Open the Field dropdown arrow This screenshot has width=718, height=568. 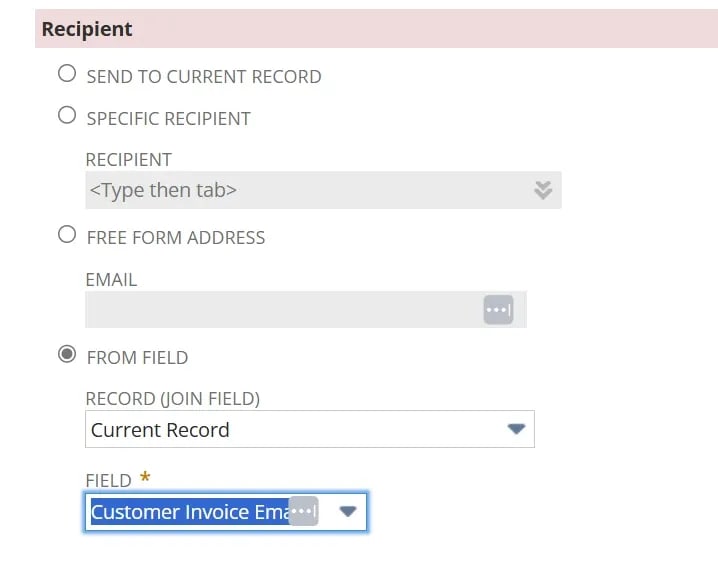[348, 512]
